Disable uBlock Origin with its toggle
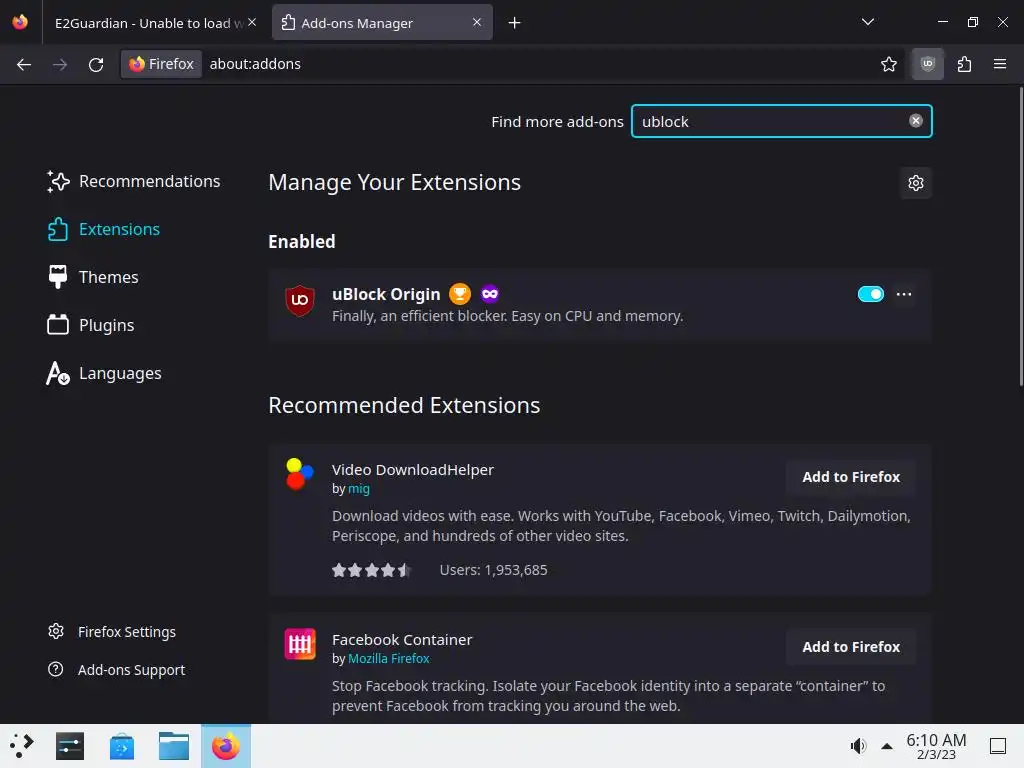Screen dimensions: 1024x768 (871, 294)
